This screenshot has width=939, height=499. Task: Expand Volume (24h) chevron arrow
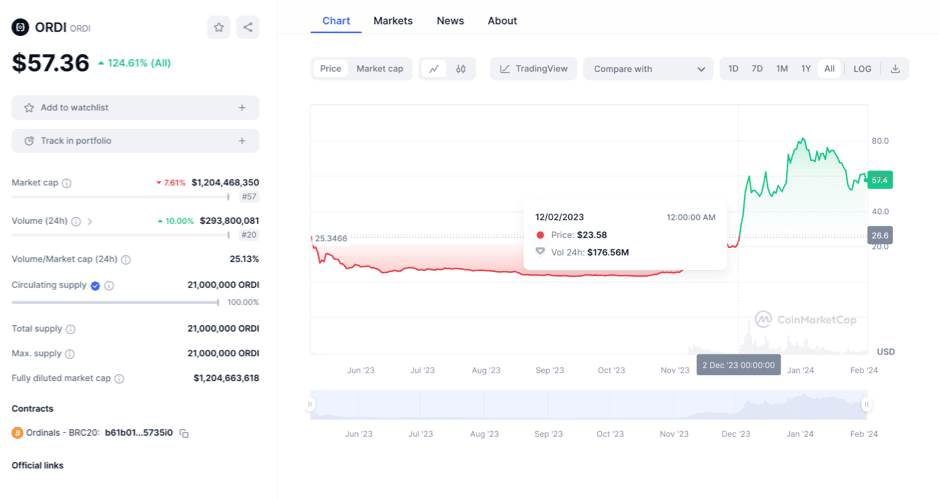pos(90,221)
